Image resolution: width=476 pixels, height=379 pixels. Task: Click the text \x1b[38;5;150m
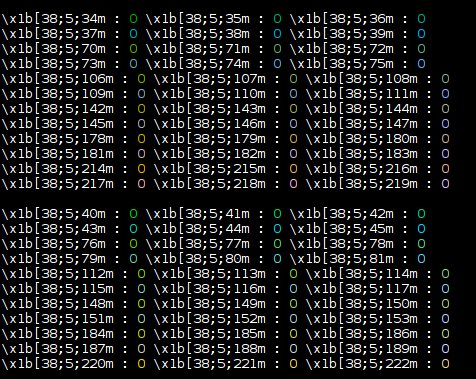(x=362, y=304)
